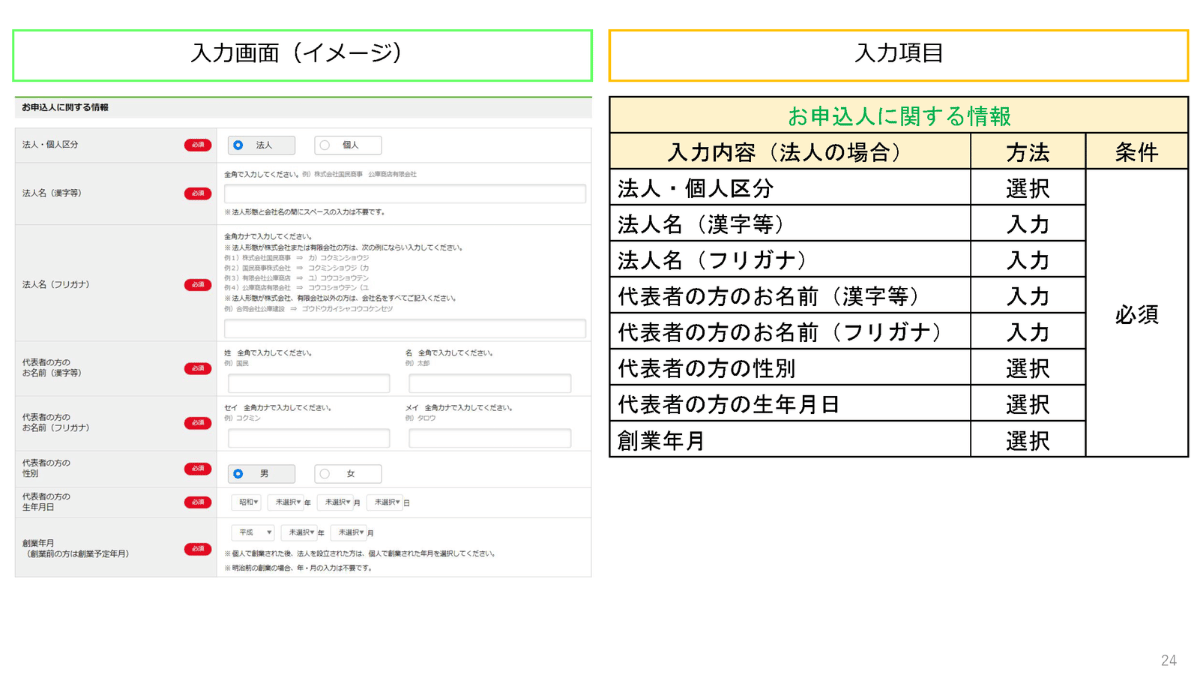Click the table row label 創業年月
The image size is (1200, 675).
click(662, 440)
